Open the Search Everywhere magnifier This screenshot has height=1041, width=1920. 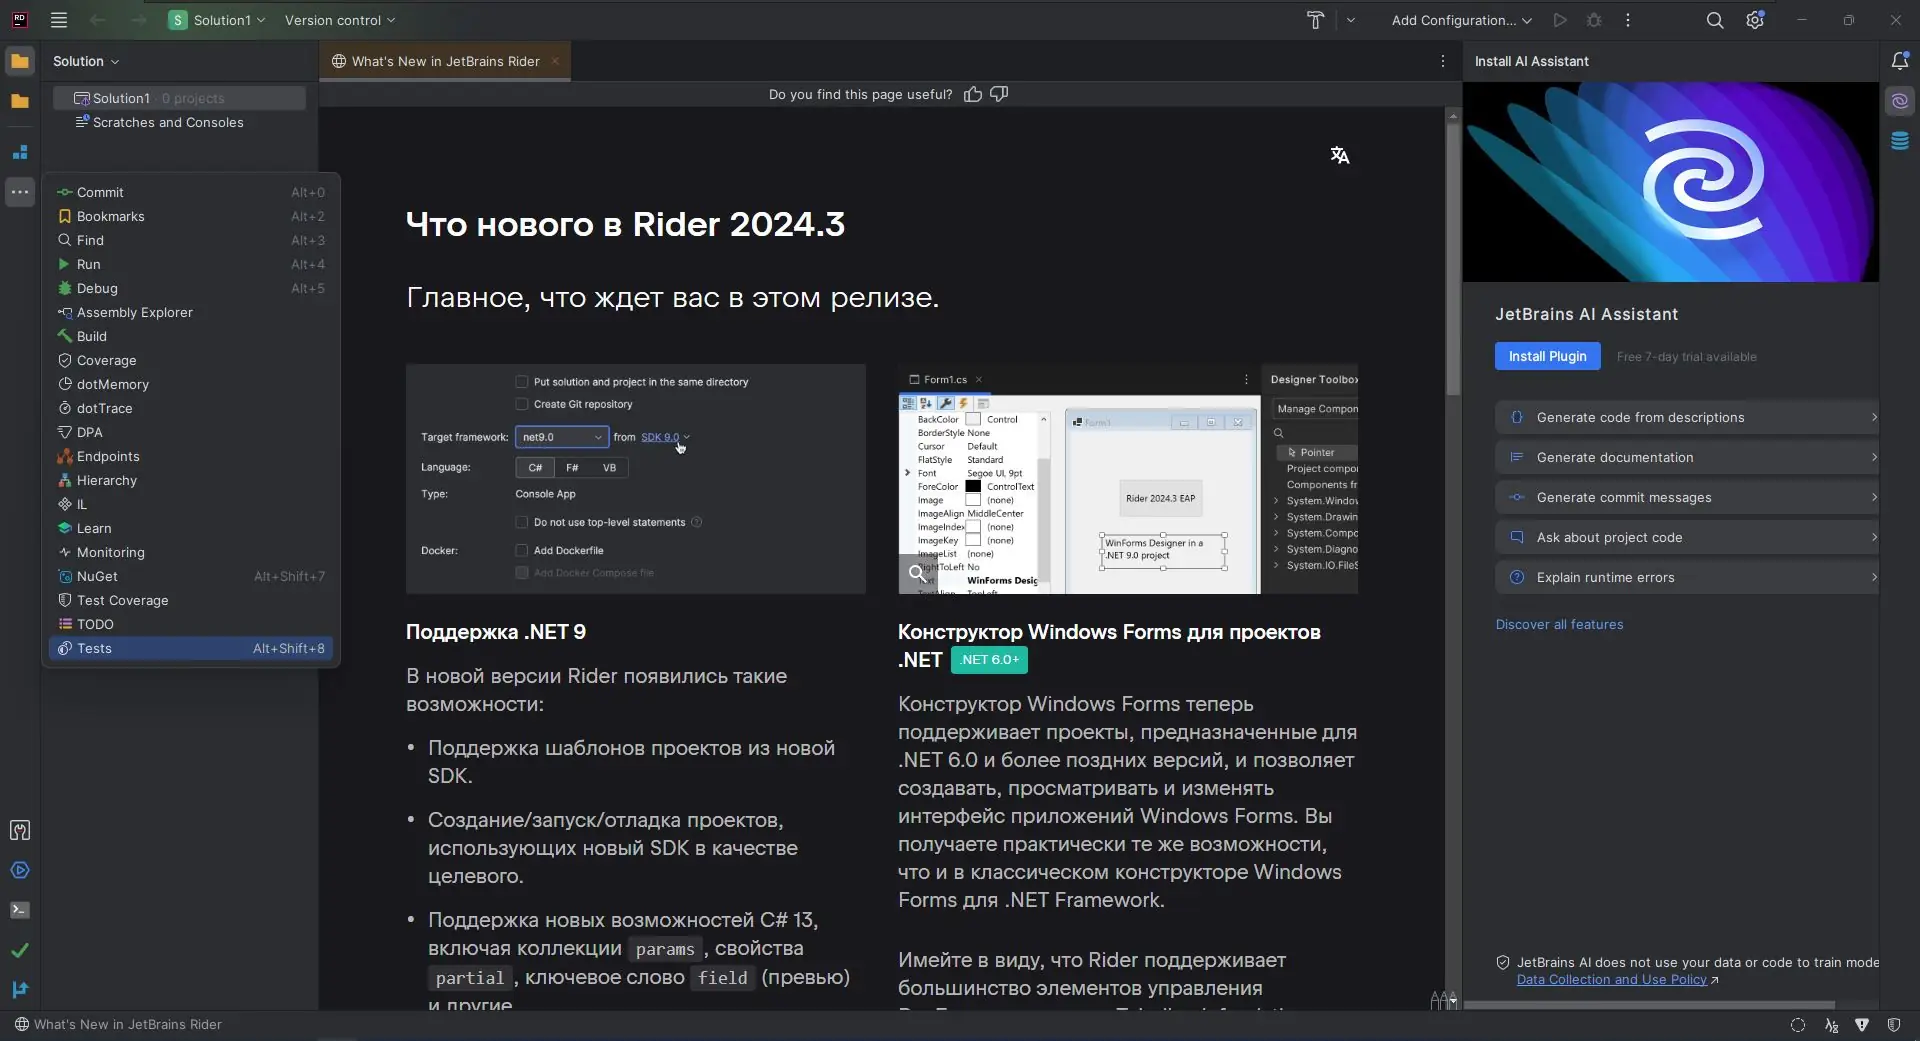point(1716,20)
